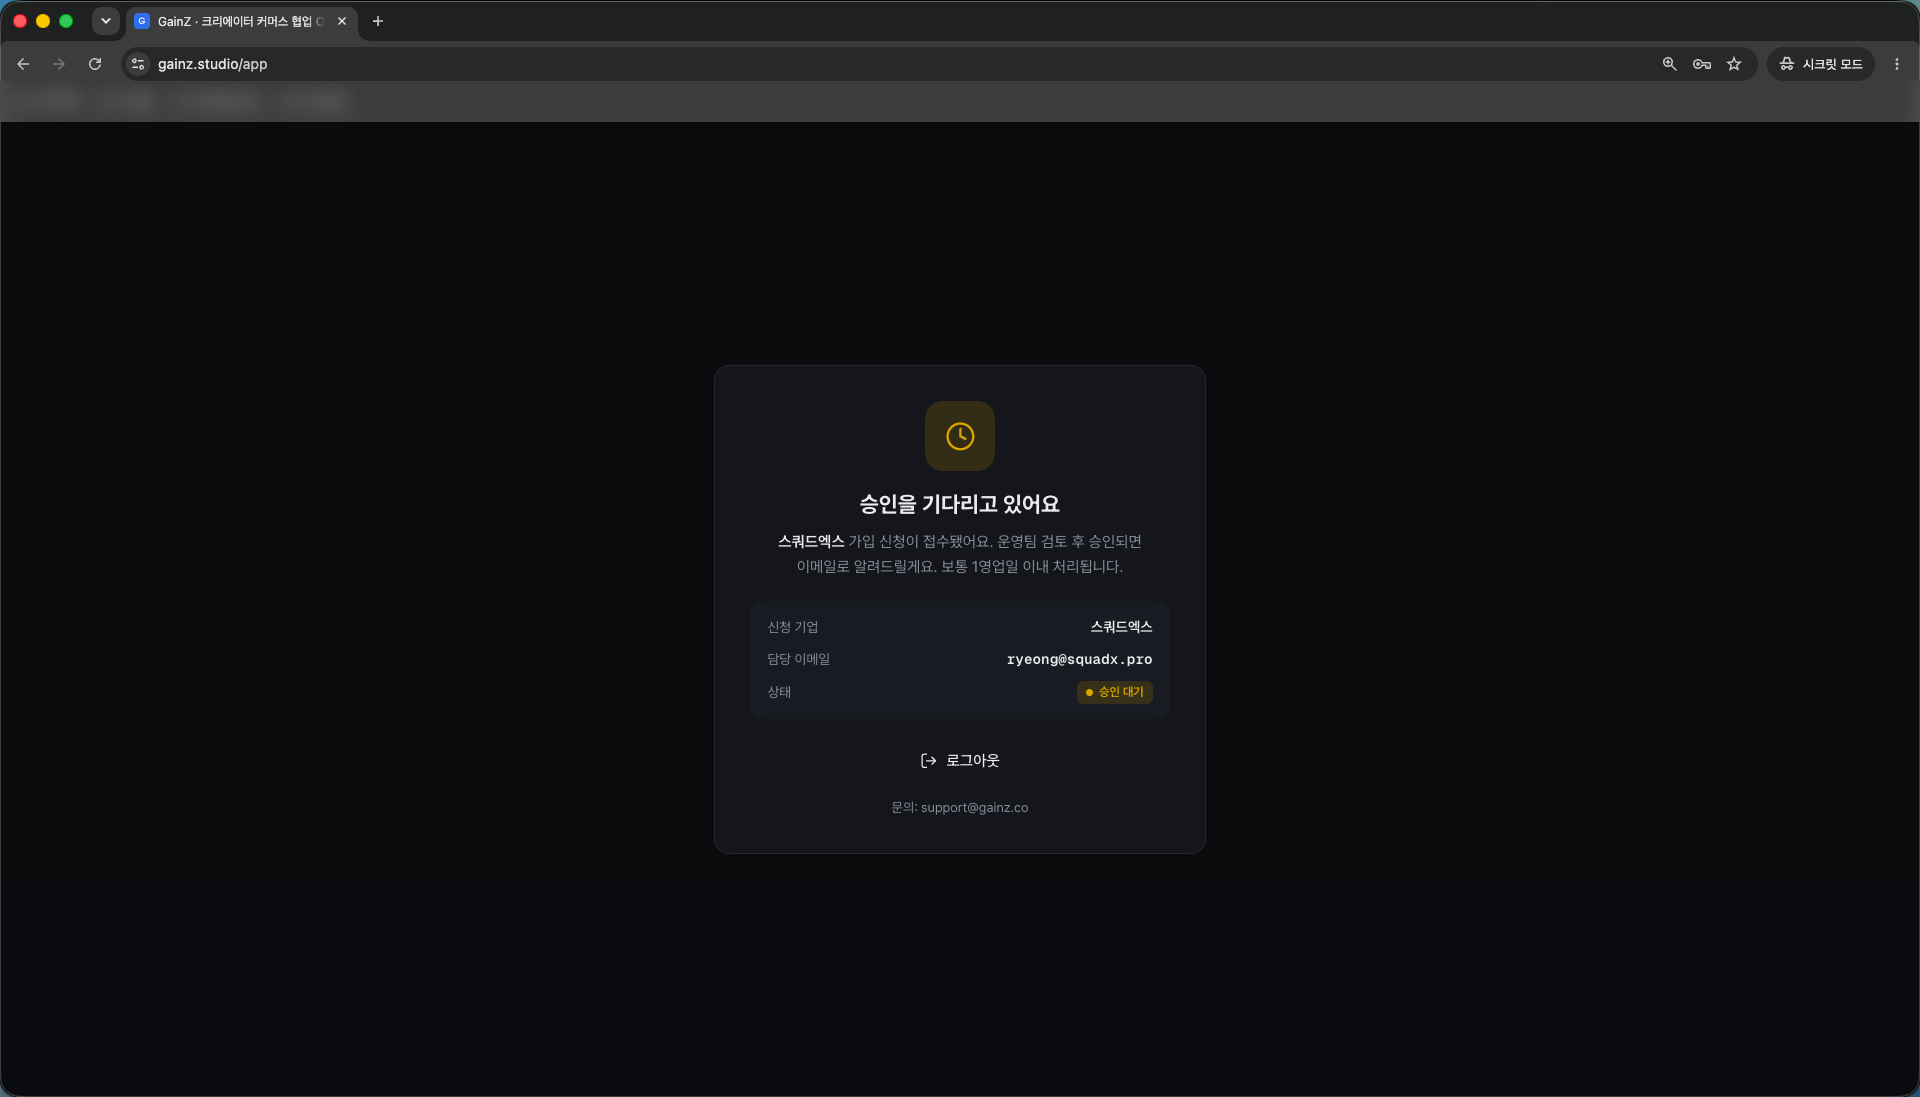Reload the gainz.studio page
Screen dimensions: 1920x1097
click(95, 64)
